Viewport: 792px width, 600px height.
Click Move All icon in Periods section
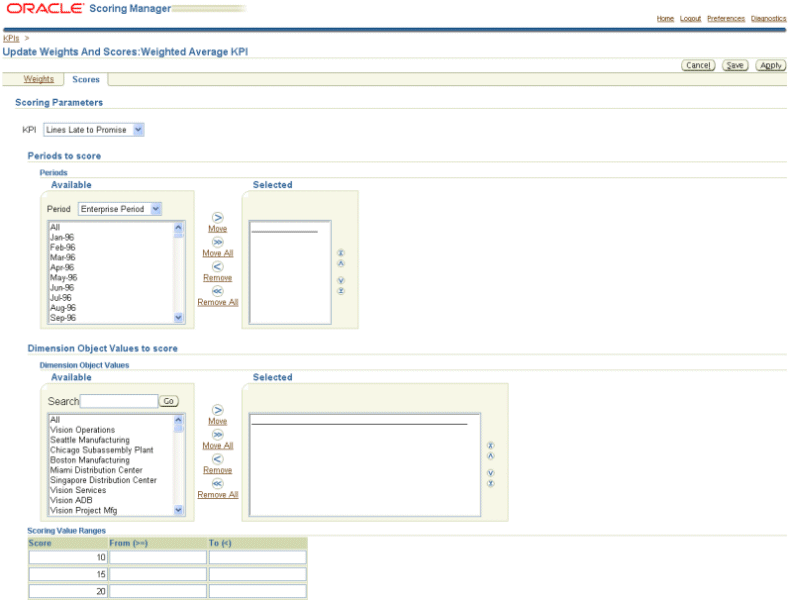217,242
